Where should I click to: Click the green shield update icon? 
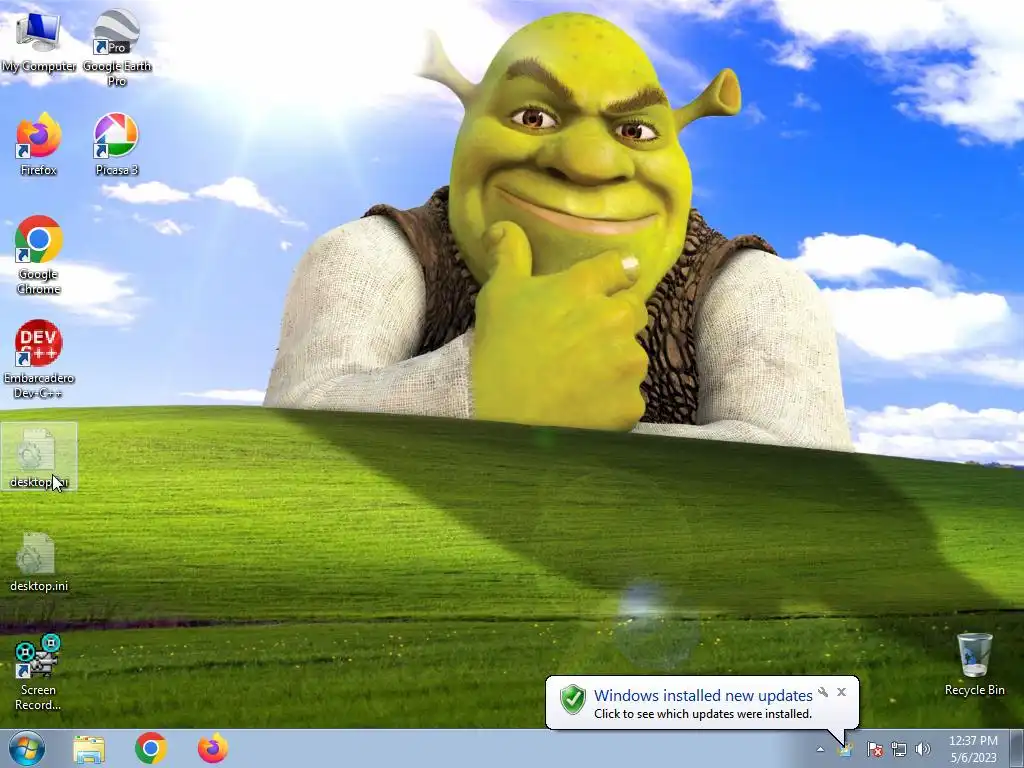(573, 699)
